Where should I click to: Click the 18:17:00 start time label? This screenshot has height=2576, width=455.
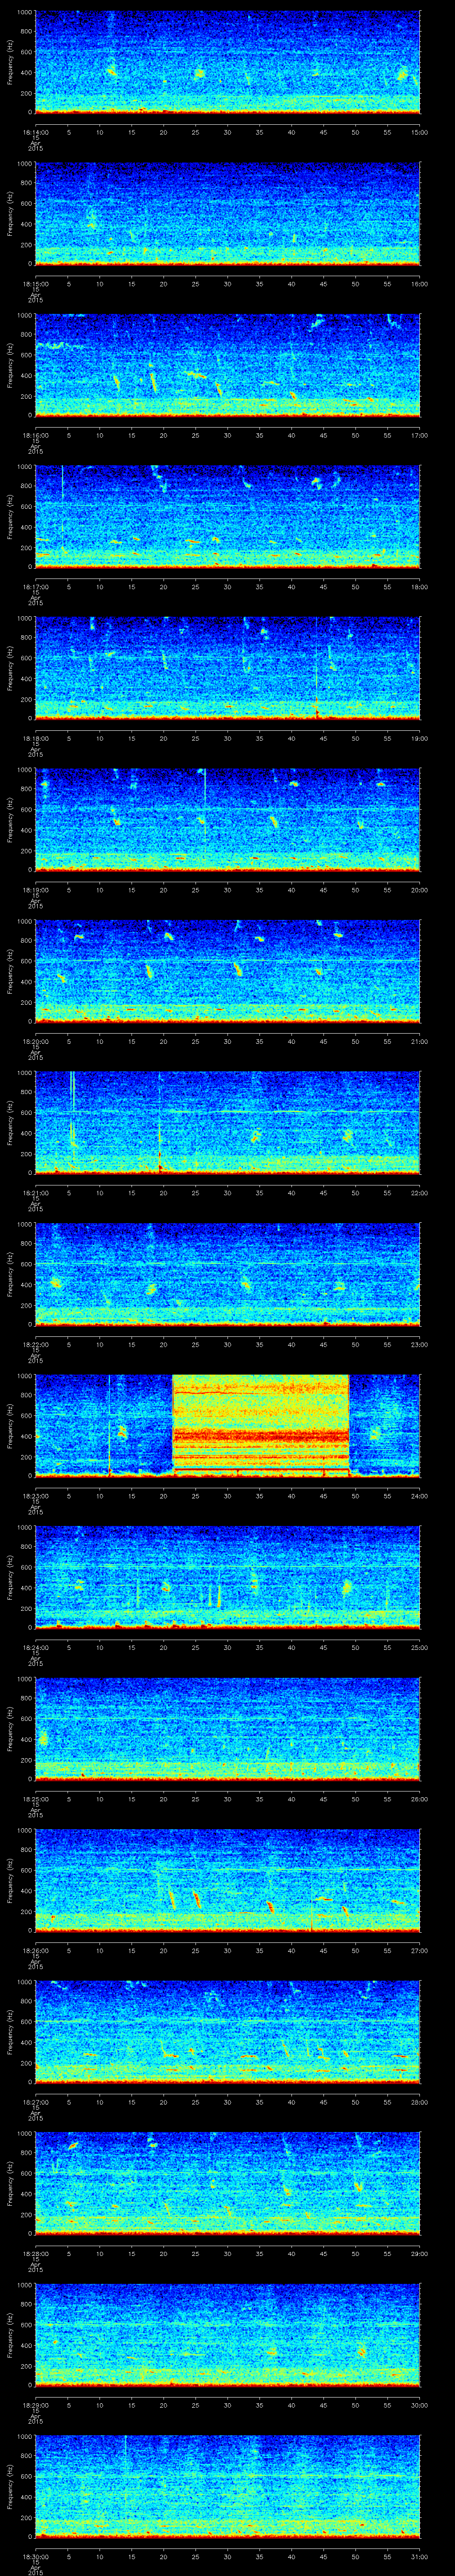[x=35, y=586]
